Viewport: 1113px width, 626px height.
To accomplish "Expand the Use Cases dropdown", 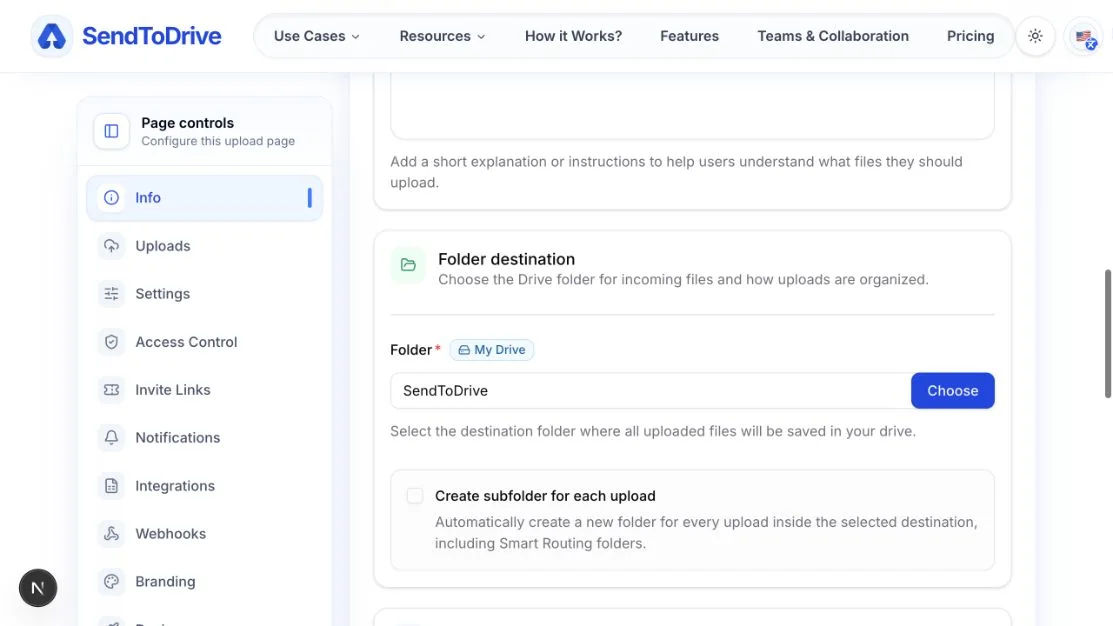I will pyautogui.click(x=317, y=36).
